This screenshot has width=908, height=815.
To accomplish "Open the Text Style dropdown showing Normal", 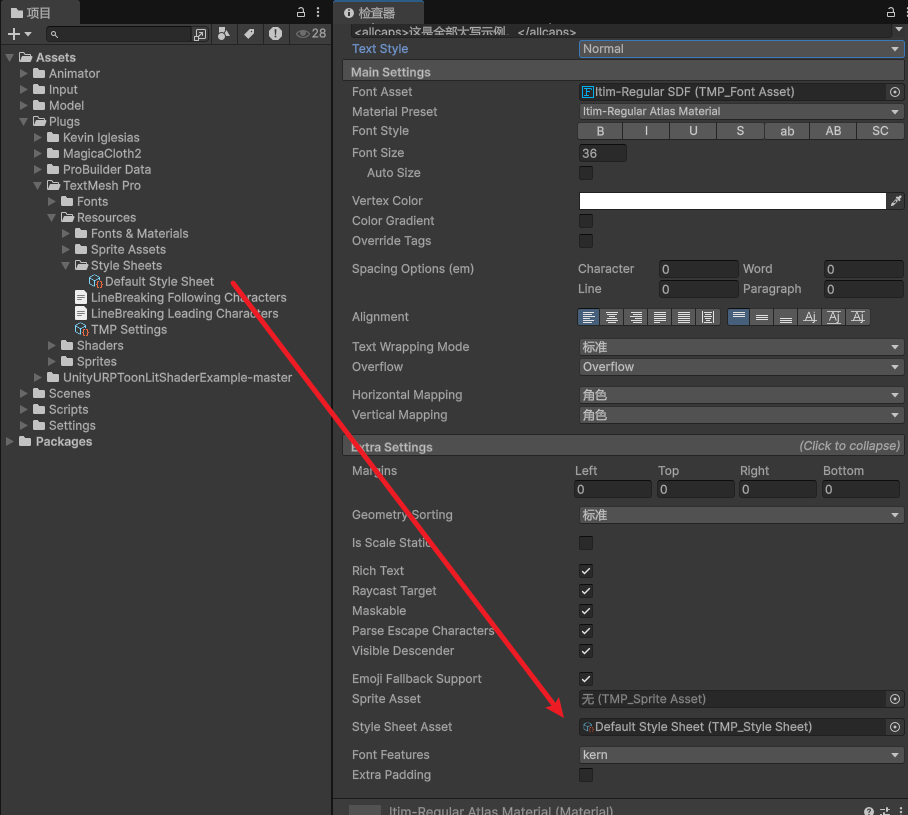I will 740,48.
